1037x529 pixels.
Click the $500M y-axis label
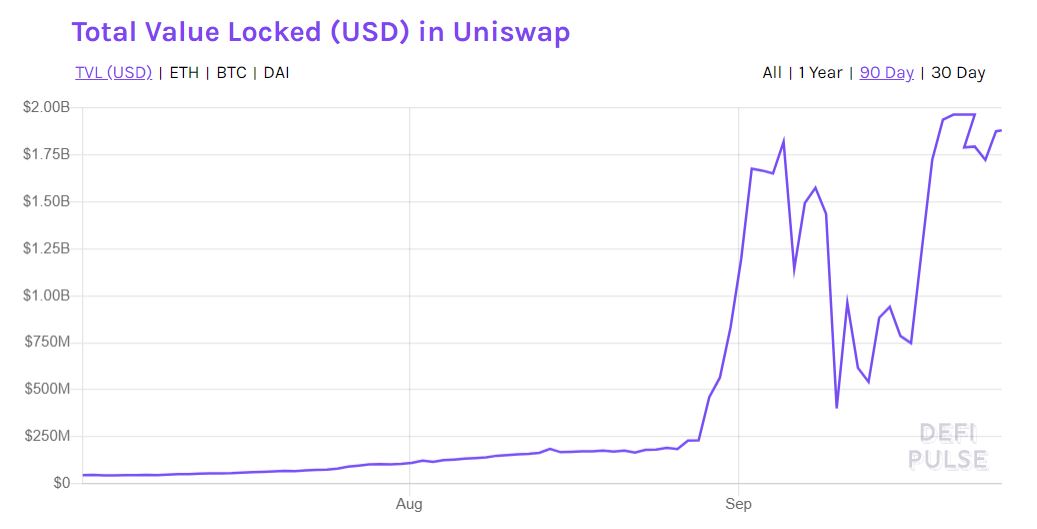coord(49,389)
